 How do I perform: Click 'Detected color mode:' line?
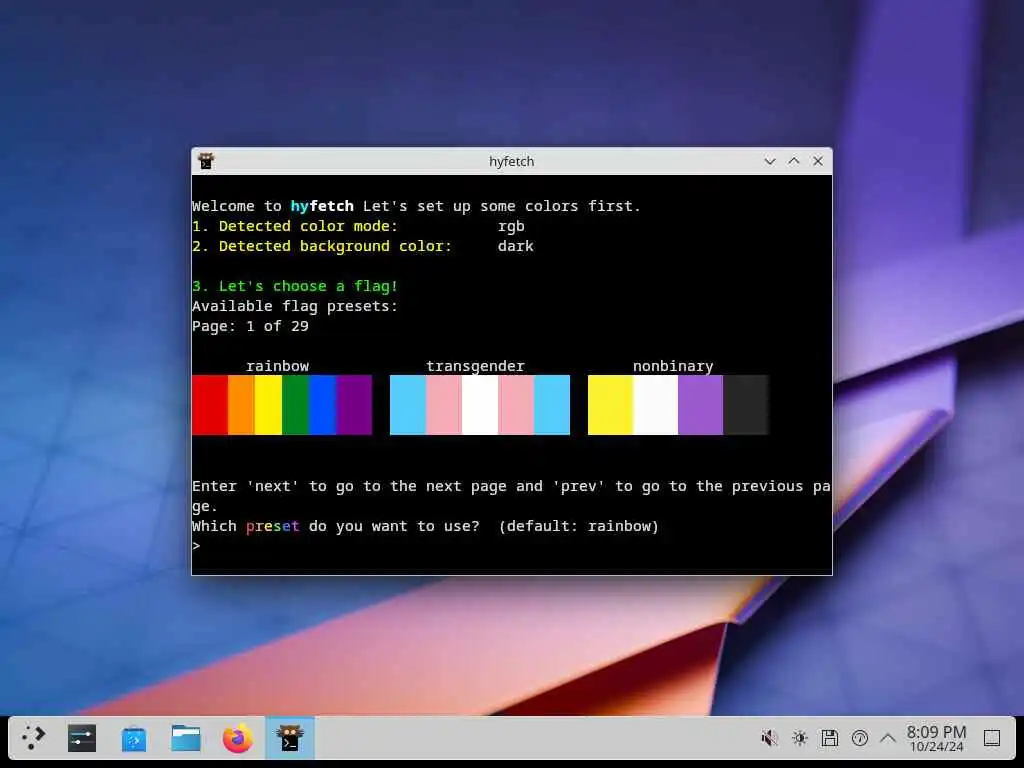(x=295, y=226)
